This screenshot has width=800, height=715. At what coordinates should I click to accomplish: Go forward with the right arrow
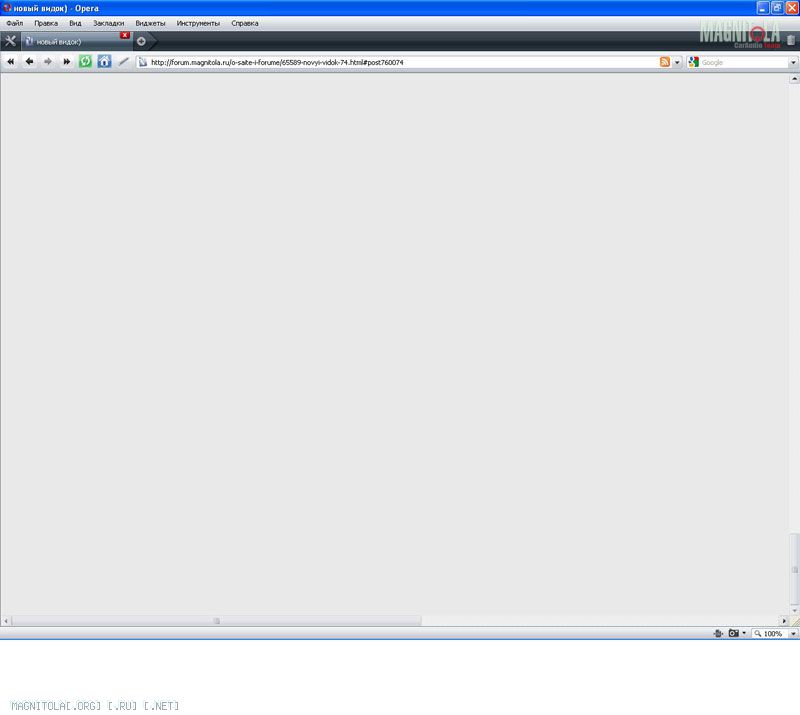point(48,62)
